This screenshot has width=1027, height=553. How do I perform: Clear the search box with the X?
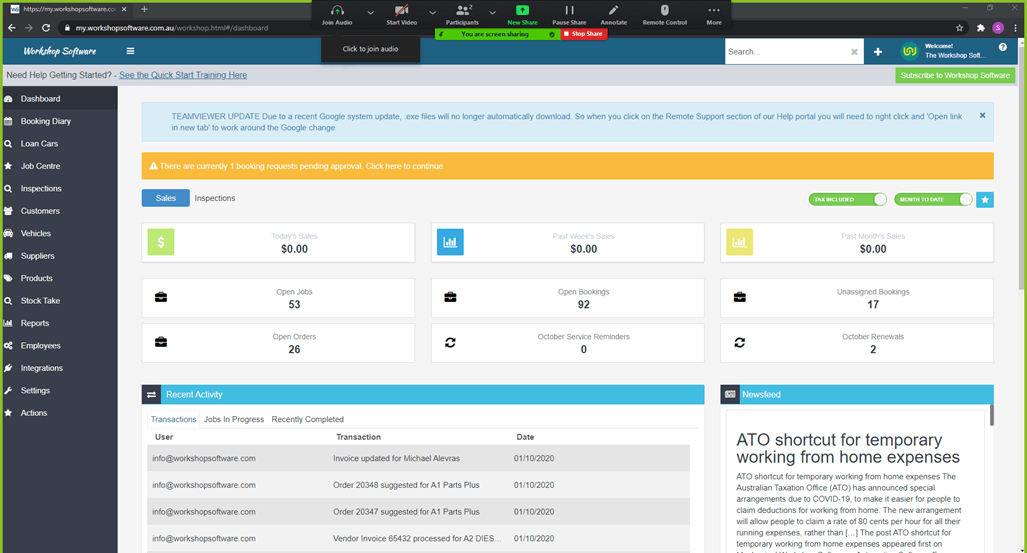click(854, 52)
